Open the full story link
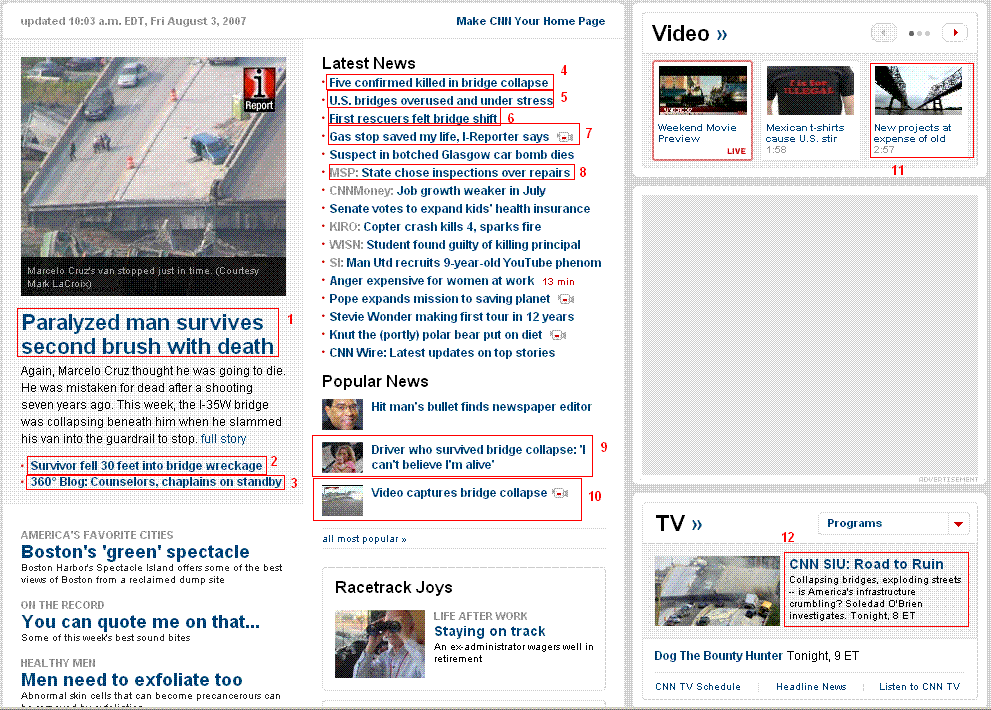The height and width of the screenshot is (710, 991). click(223, 439)
